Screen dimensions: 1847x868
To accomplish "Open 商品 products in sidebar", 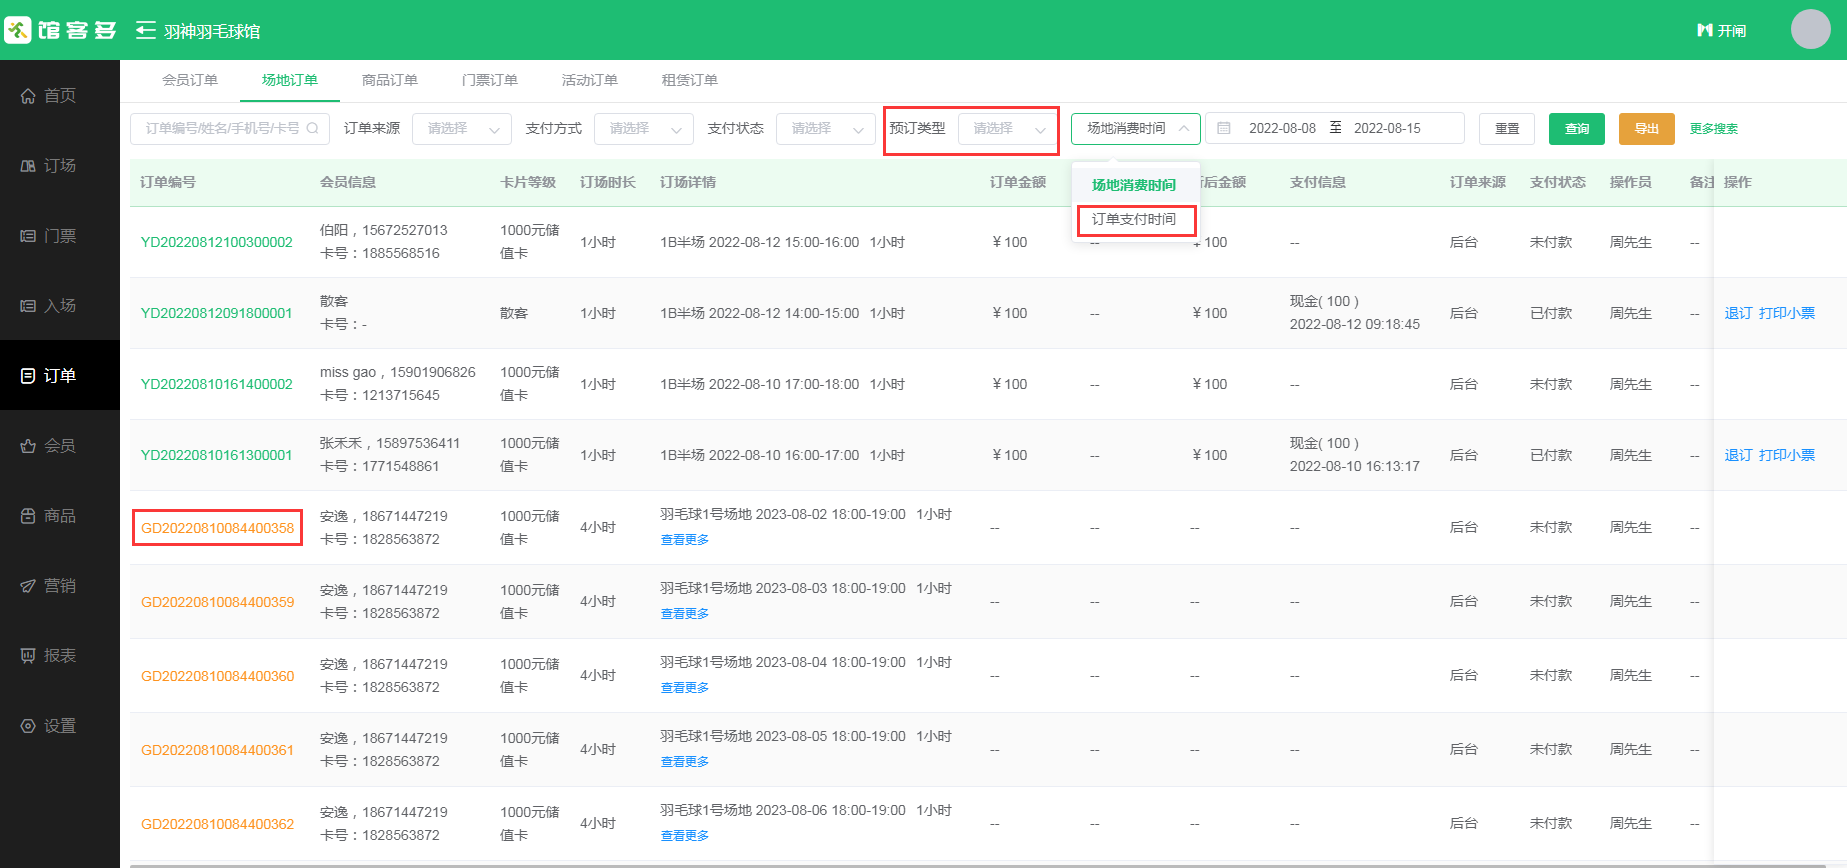I will pos(60,515).
